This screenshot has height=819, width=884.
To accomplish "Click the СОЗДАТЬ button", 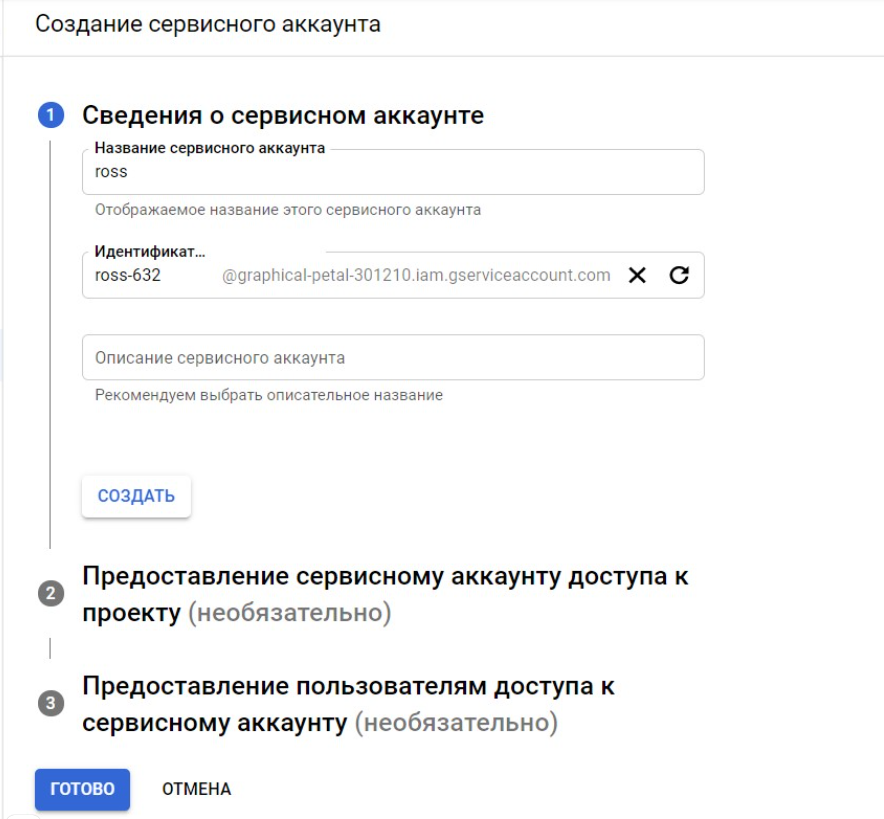I will pyautogui.click(x=136, y=496).
